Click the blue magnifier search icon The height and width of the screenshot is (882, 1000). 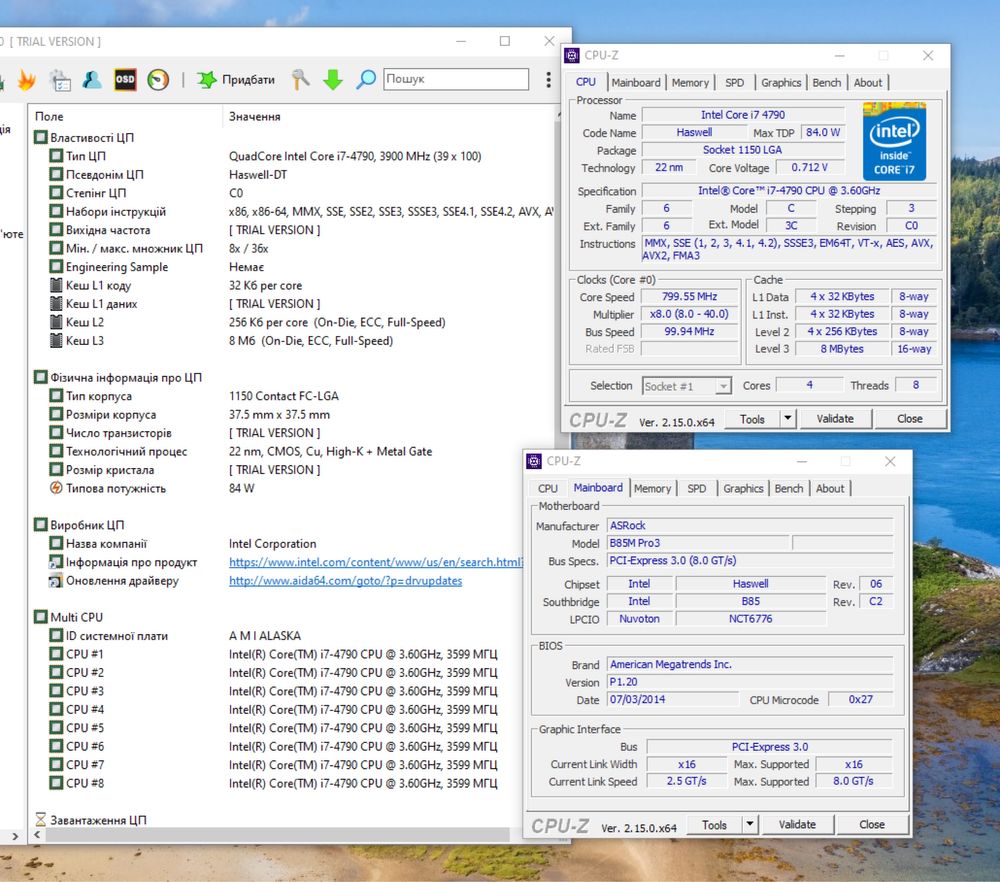(365, 80)
